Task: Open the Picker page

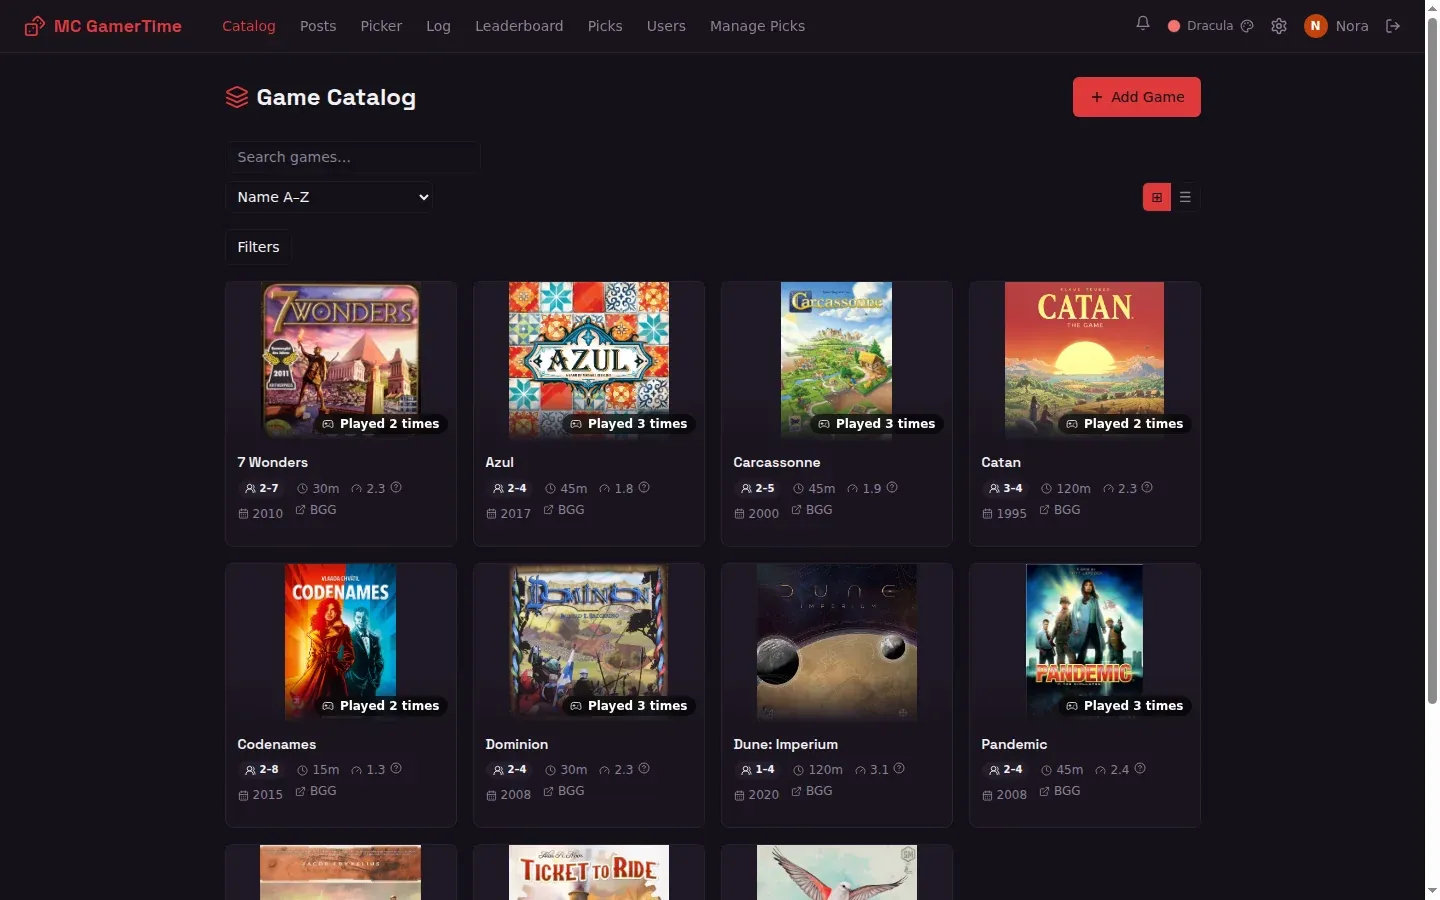Action: pyautogui.click(x=381, y=26)
